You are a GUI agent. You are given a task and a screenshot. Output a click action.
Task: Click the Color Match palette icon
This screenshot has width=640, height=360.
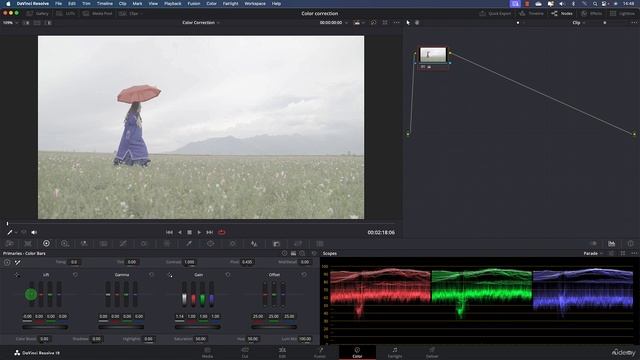click(x=28, y=244)
